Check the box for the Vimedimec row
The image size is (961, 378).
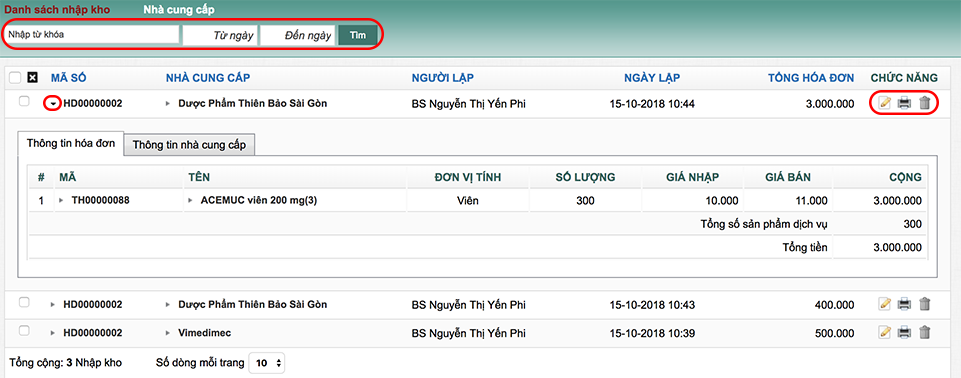click(24, 331)
